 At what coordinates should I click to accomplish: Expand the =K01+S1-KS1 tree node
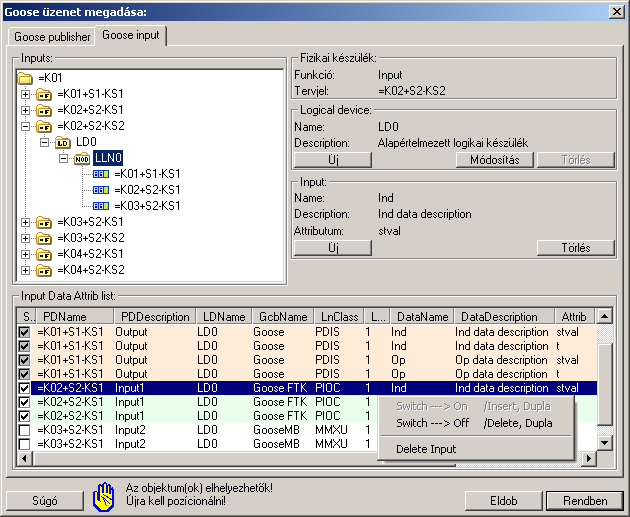point(25,94)
